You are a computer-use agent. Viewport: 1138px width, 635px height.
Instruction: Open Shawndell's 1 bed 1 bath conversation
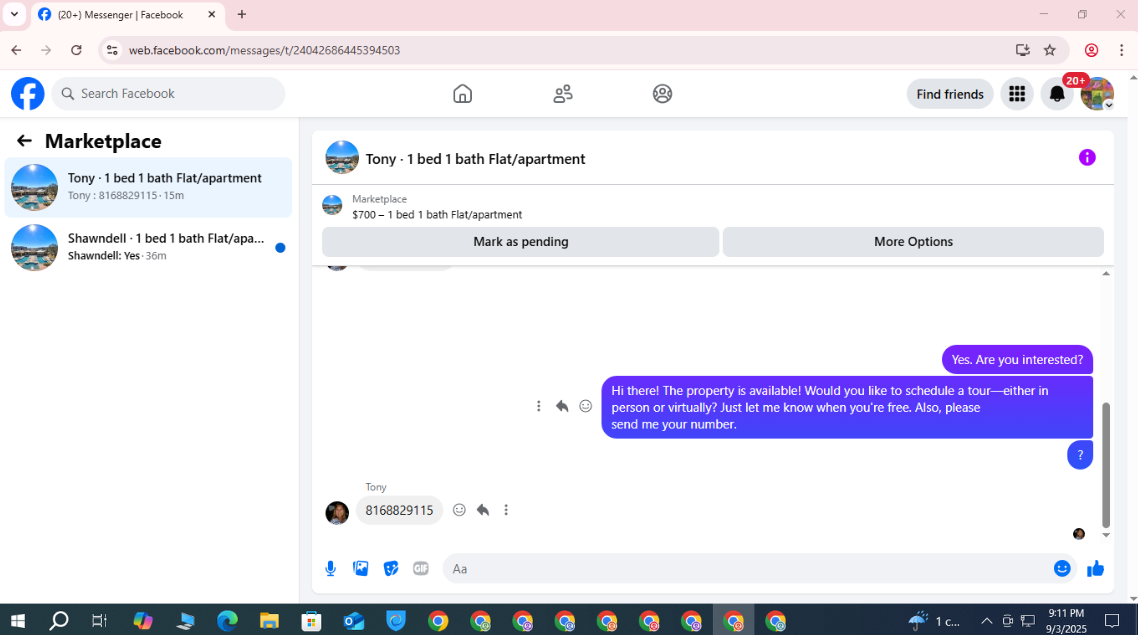pos(148,247)
